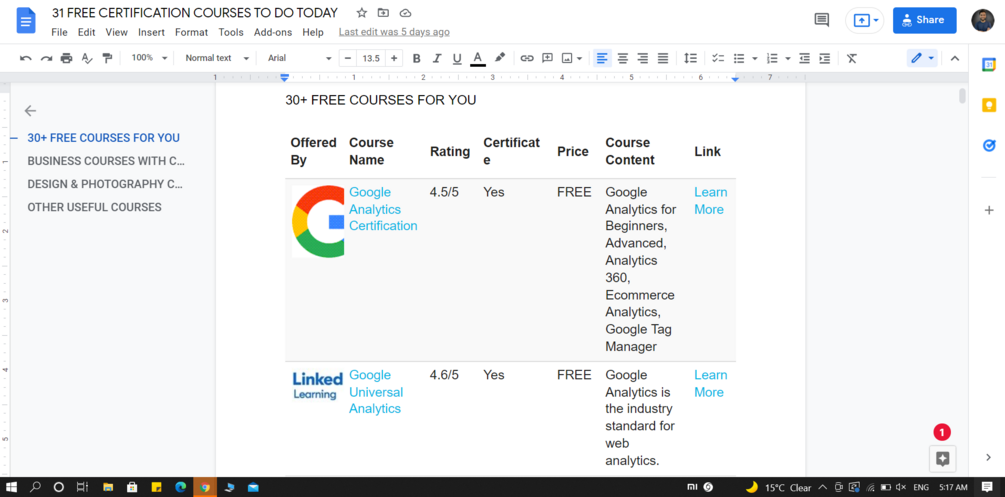Viewport: 1005px width, 497px height.
Task: Click the blue Share button
Action: click(924, 21)
